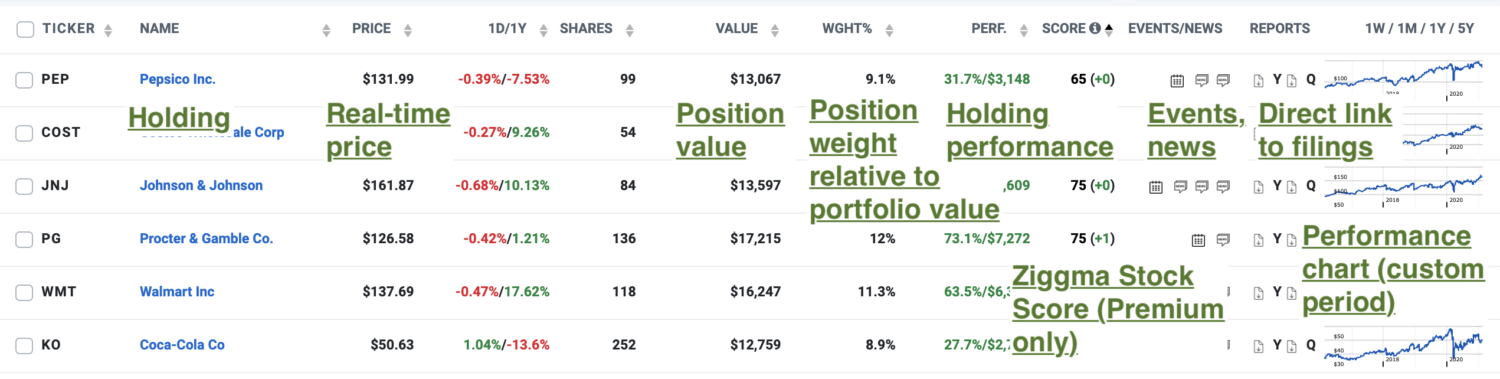The height and width of the screenshot is (379, 1500).
Task: Sort holdings by the Ticker sort arrows
Action: 109,30
